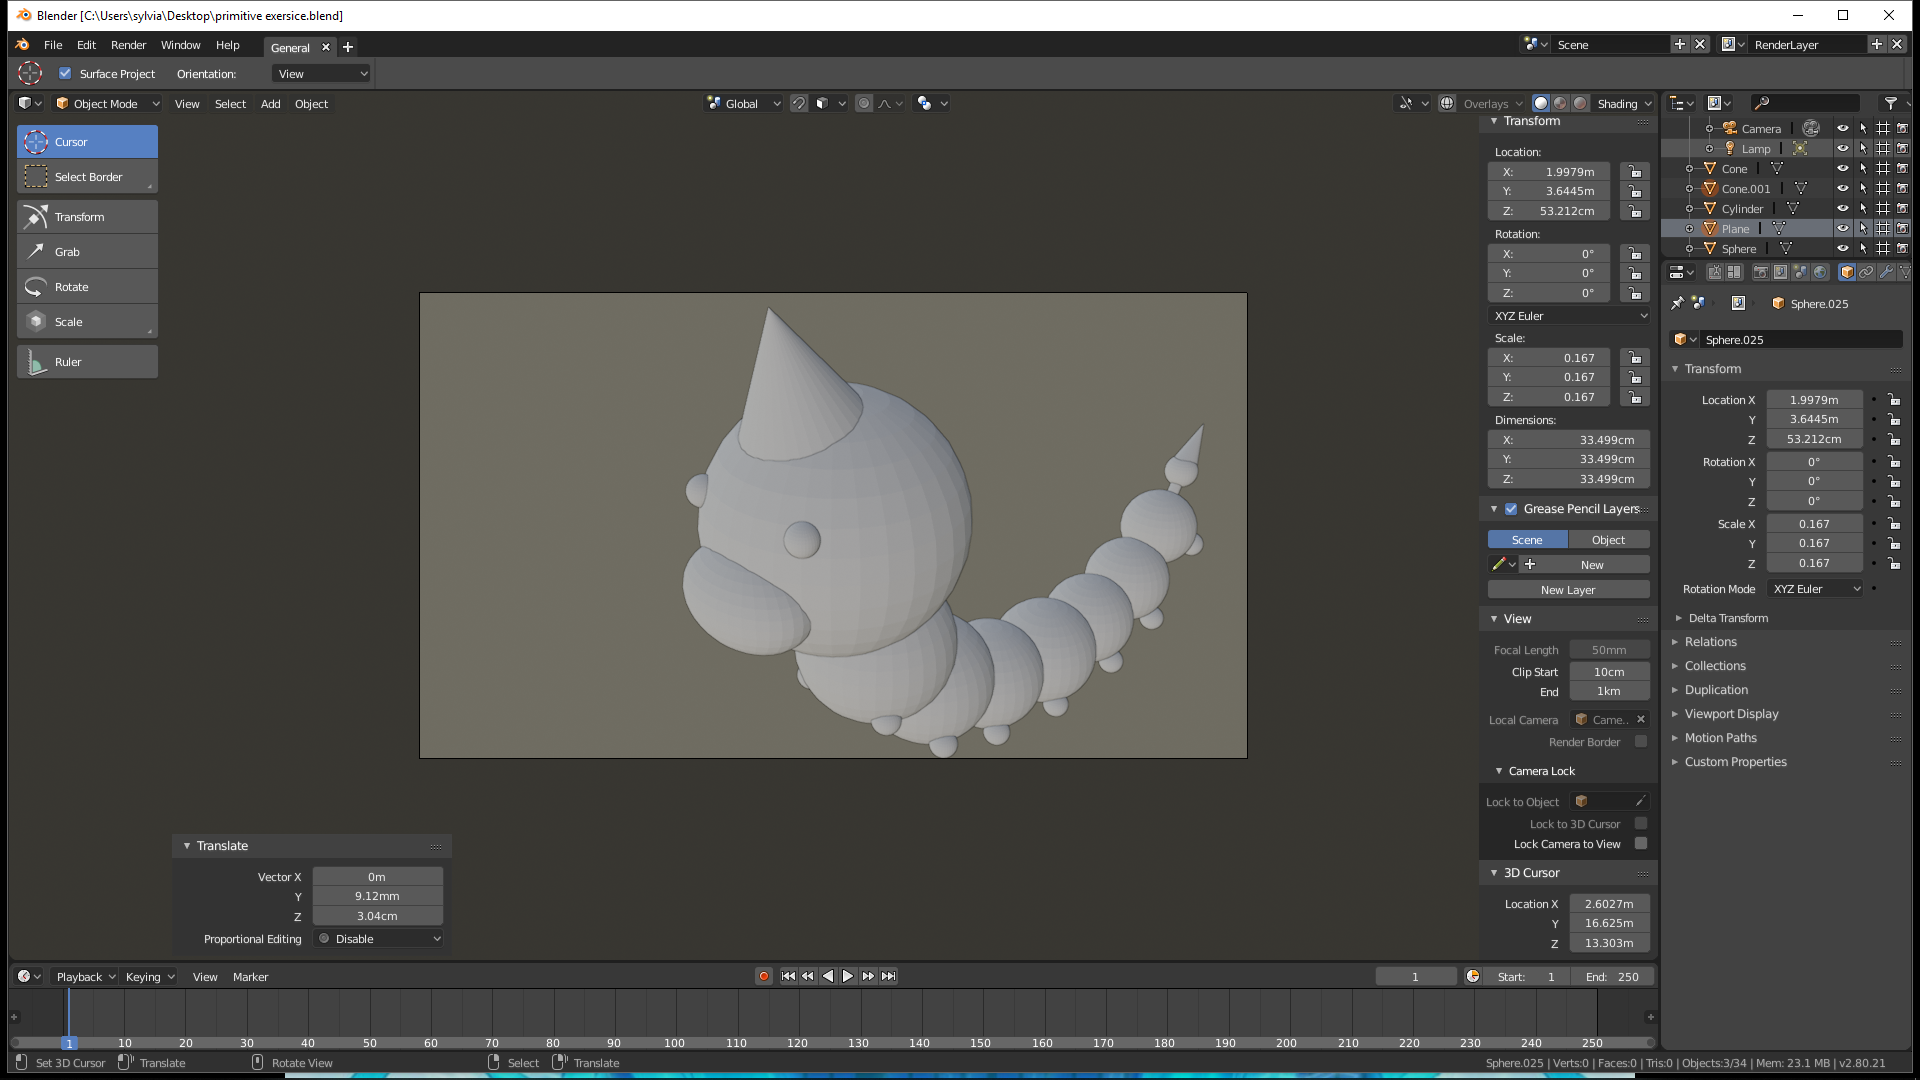Click the End frame field
The image size is (1920, 1080).
click(x=1612, y=976)
